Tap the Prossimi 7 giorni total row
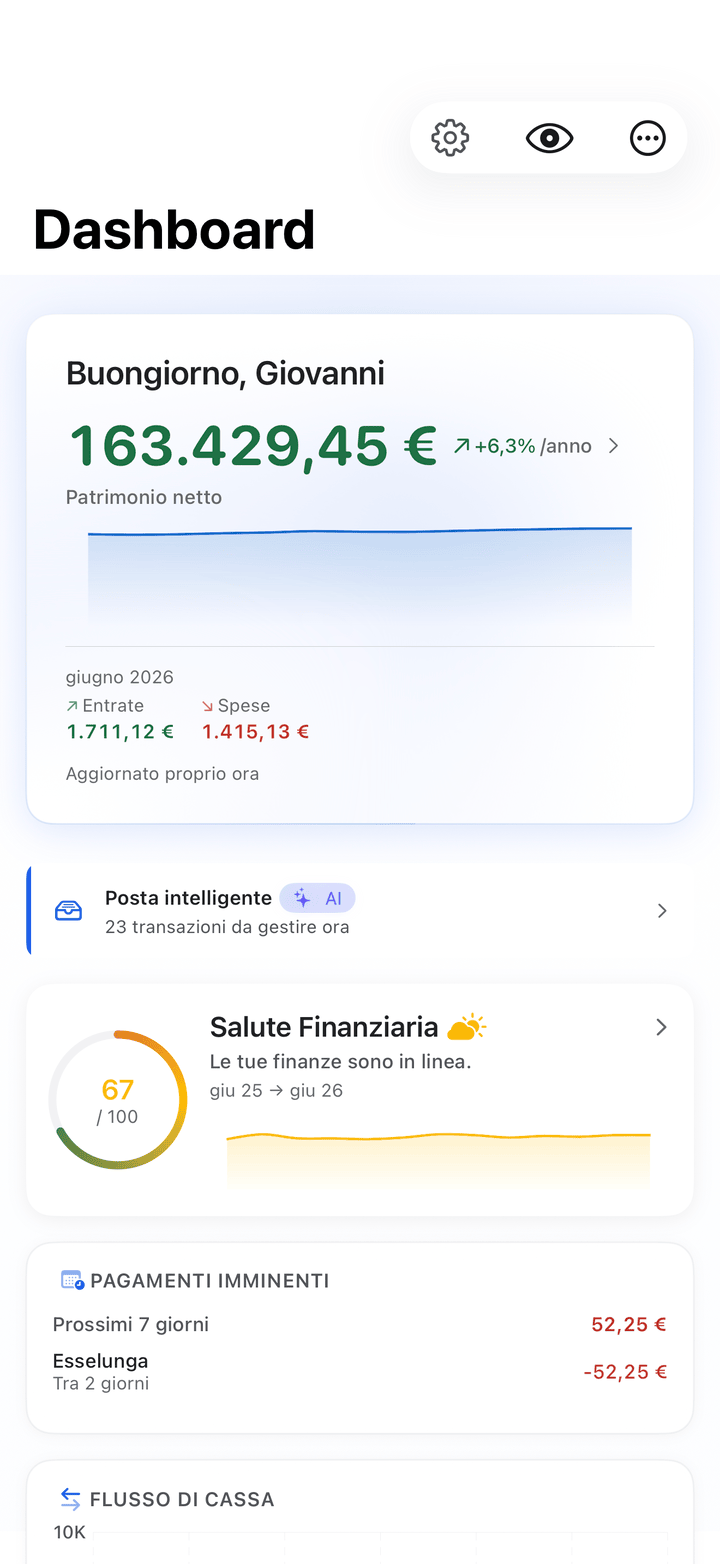 (x=360, y=1325)
